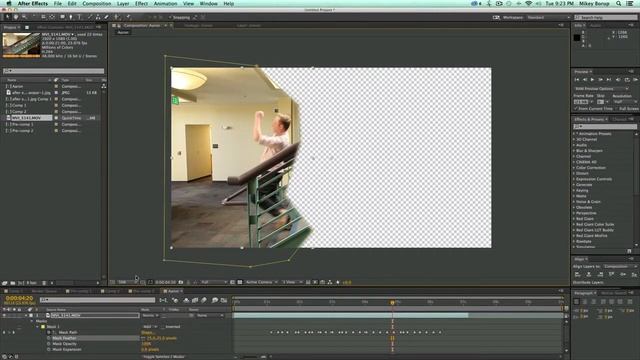The width and height of the screenshot is (640, 360).
Task: Toggle Full Screen checkbox in Preview
Action: [616, 109]
